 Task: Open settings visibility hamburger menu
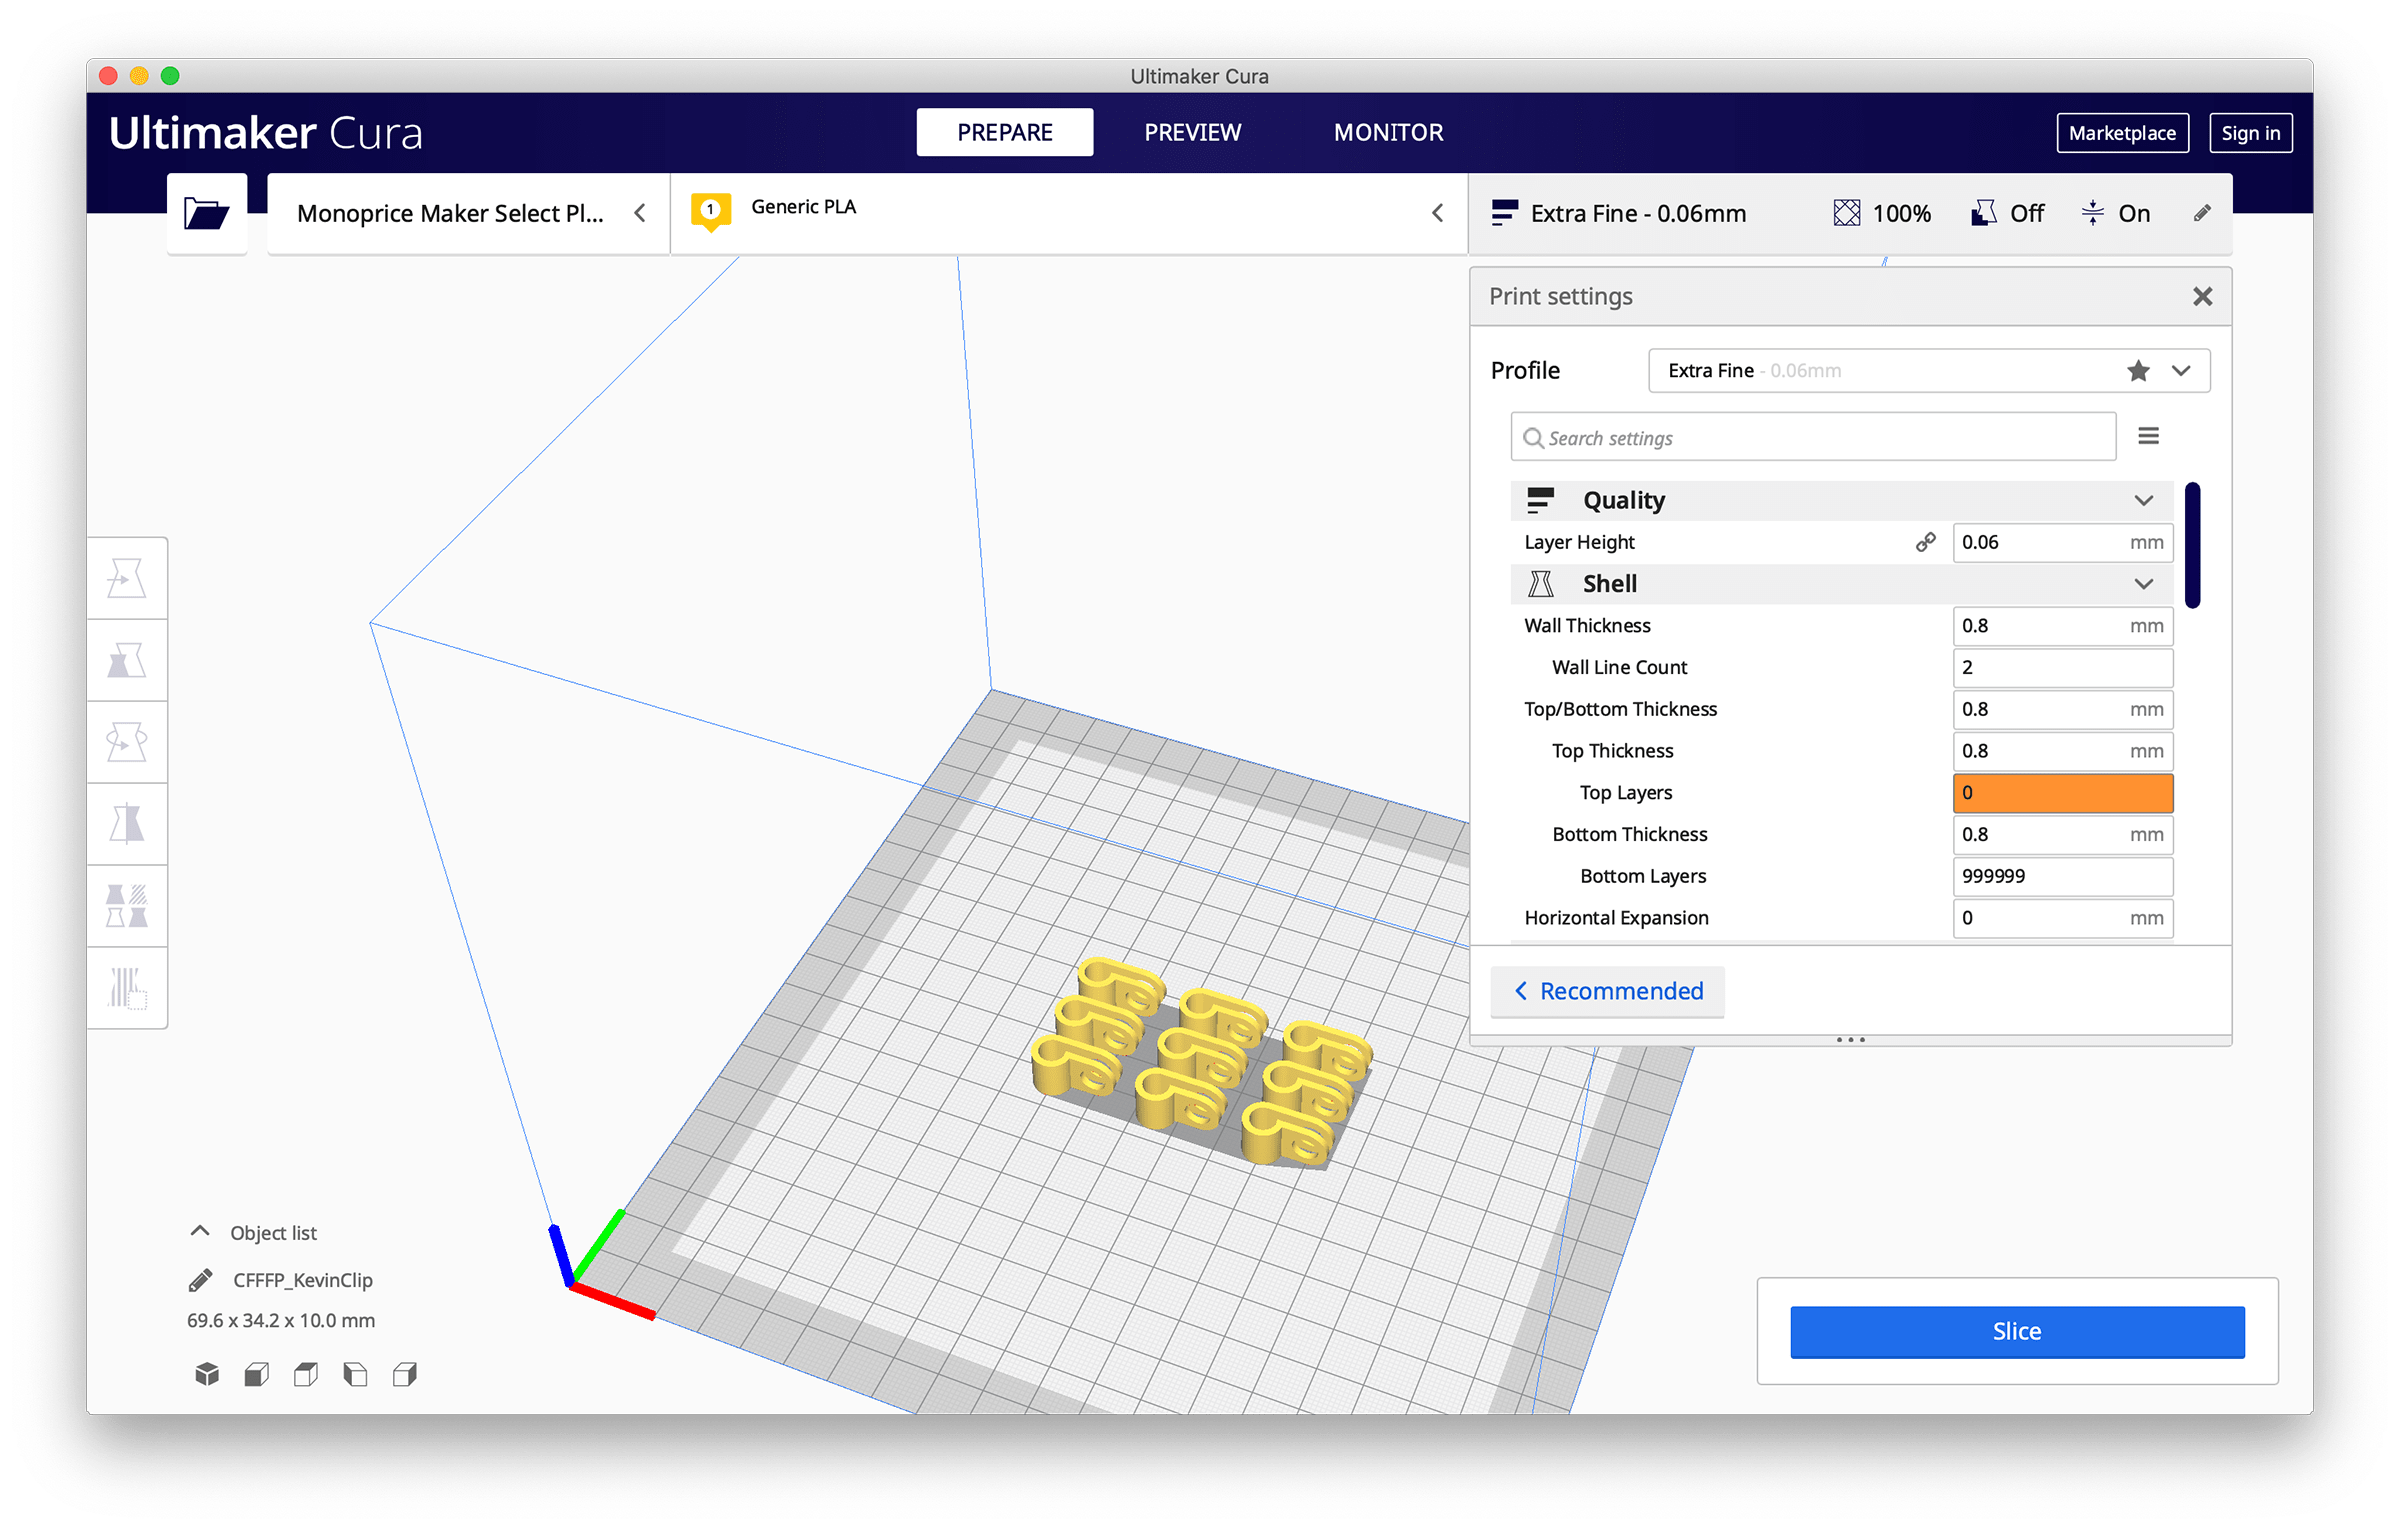tap(2148, 436)
